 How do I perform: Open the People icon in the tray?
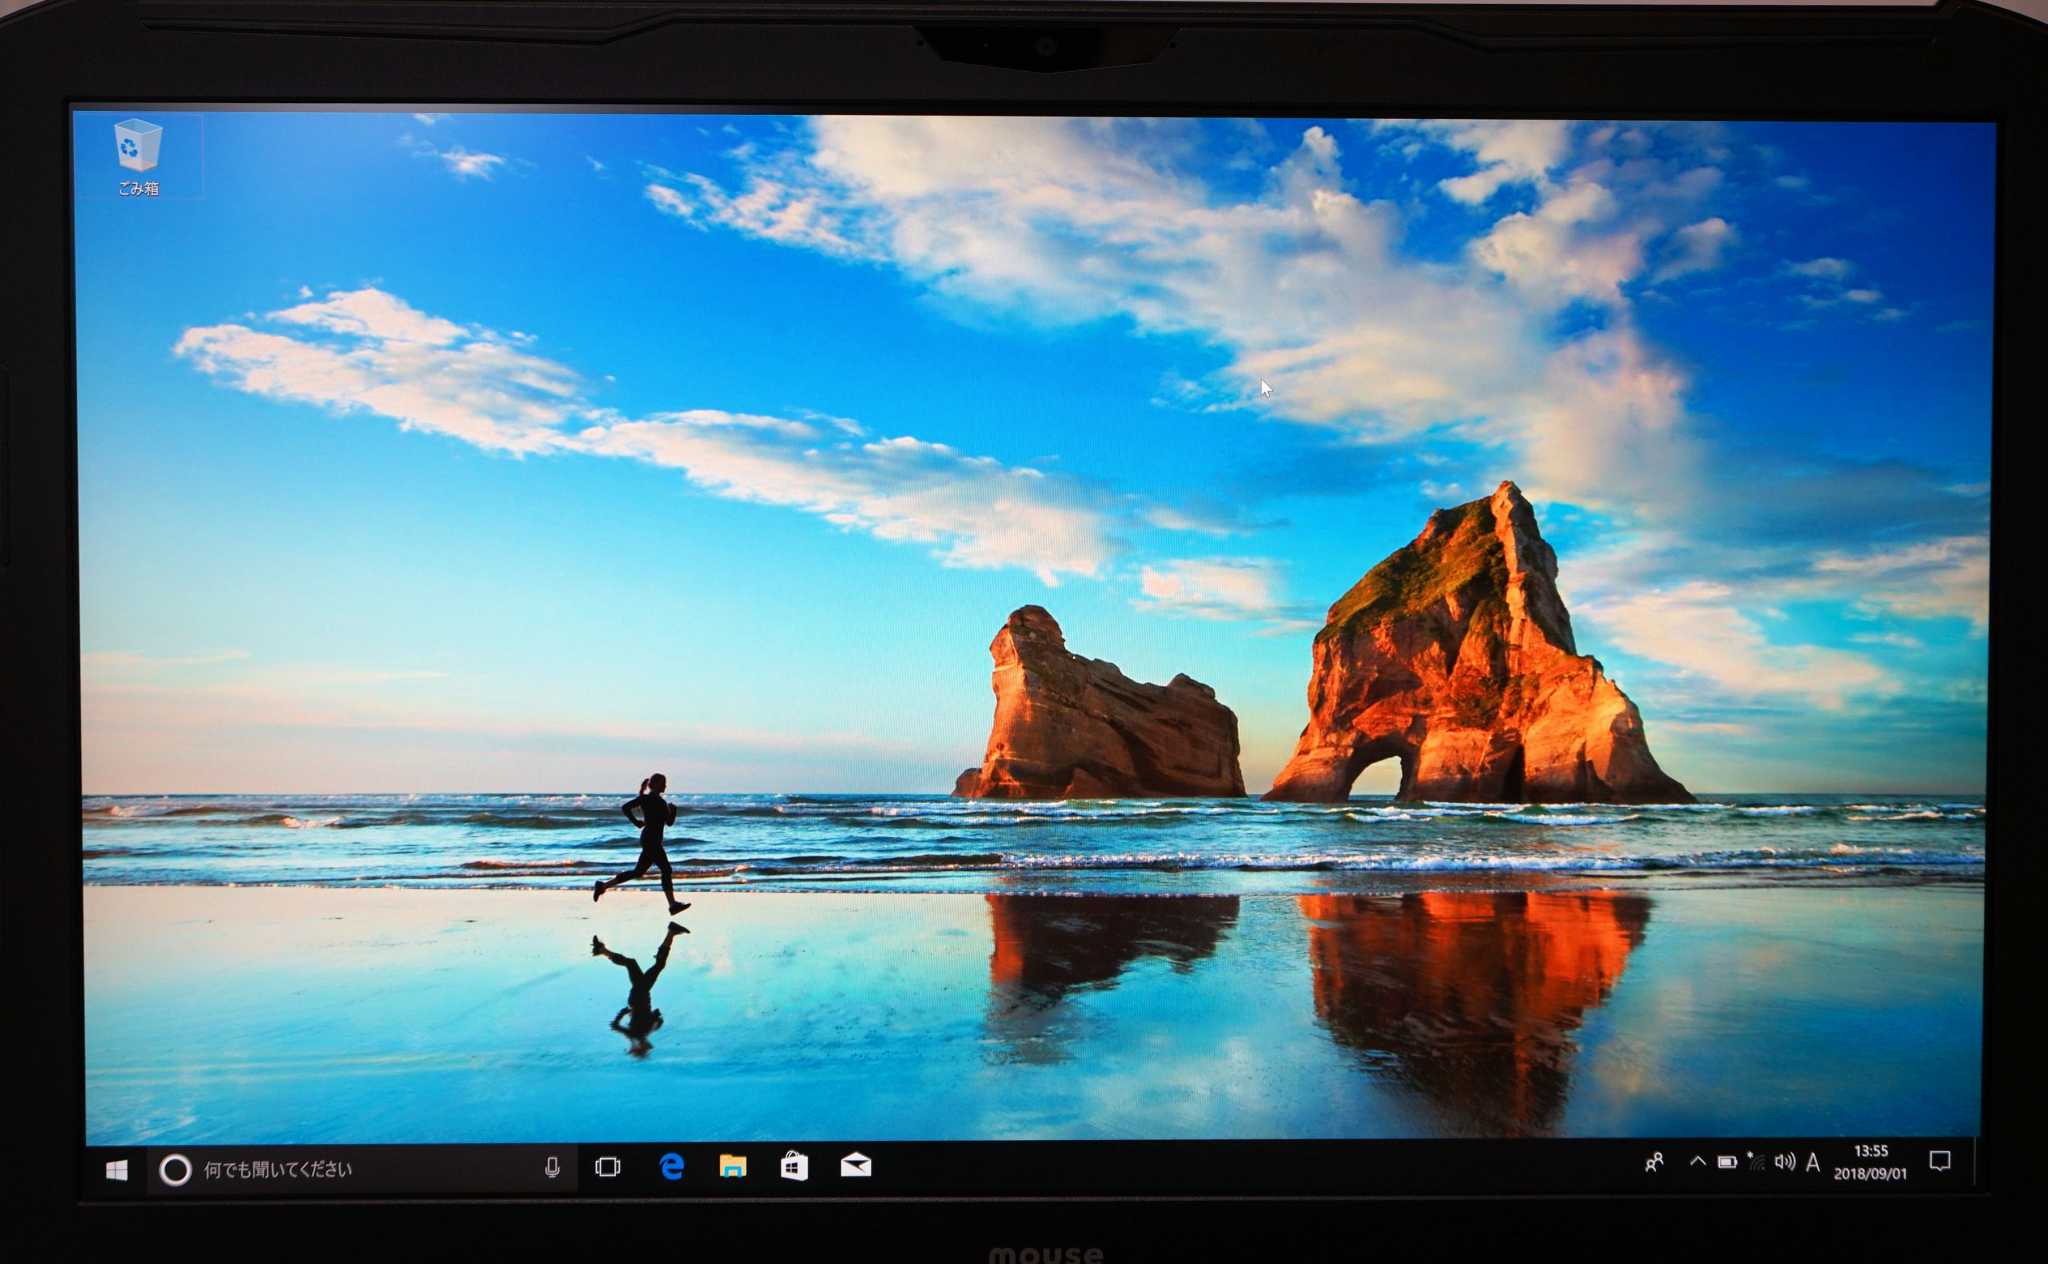[x=1654, y=1162]
